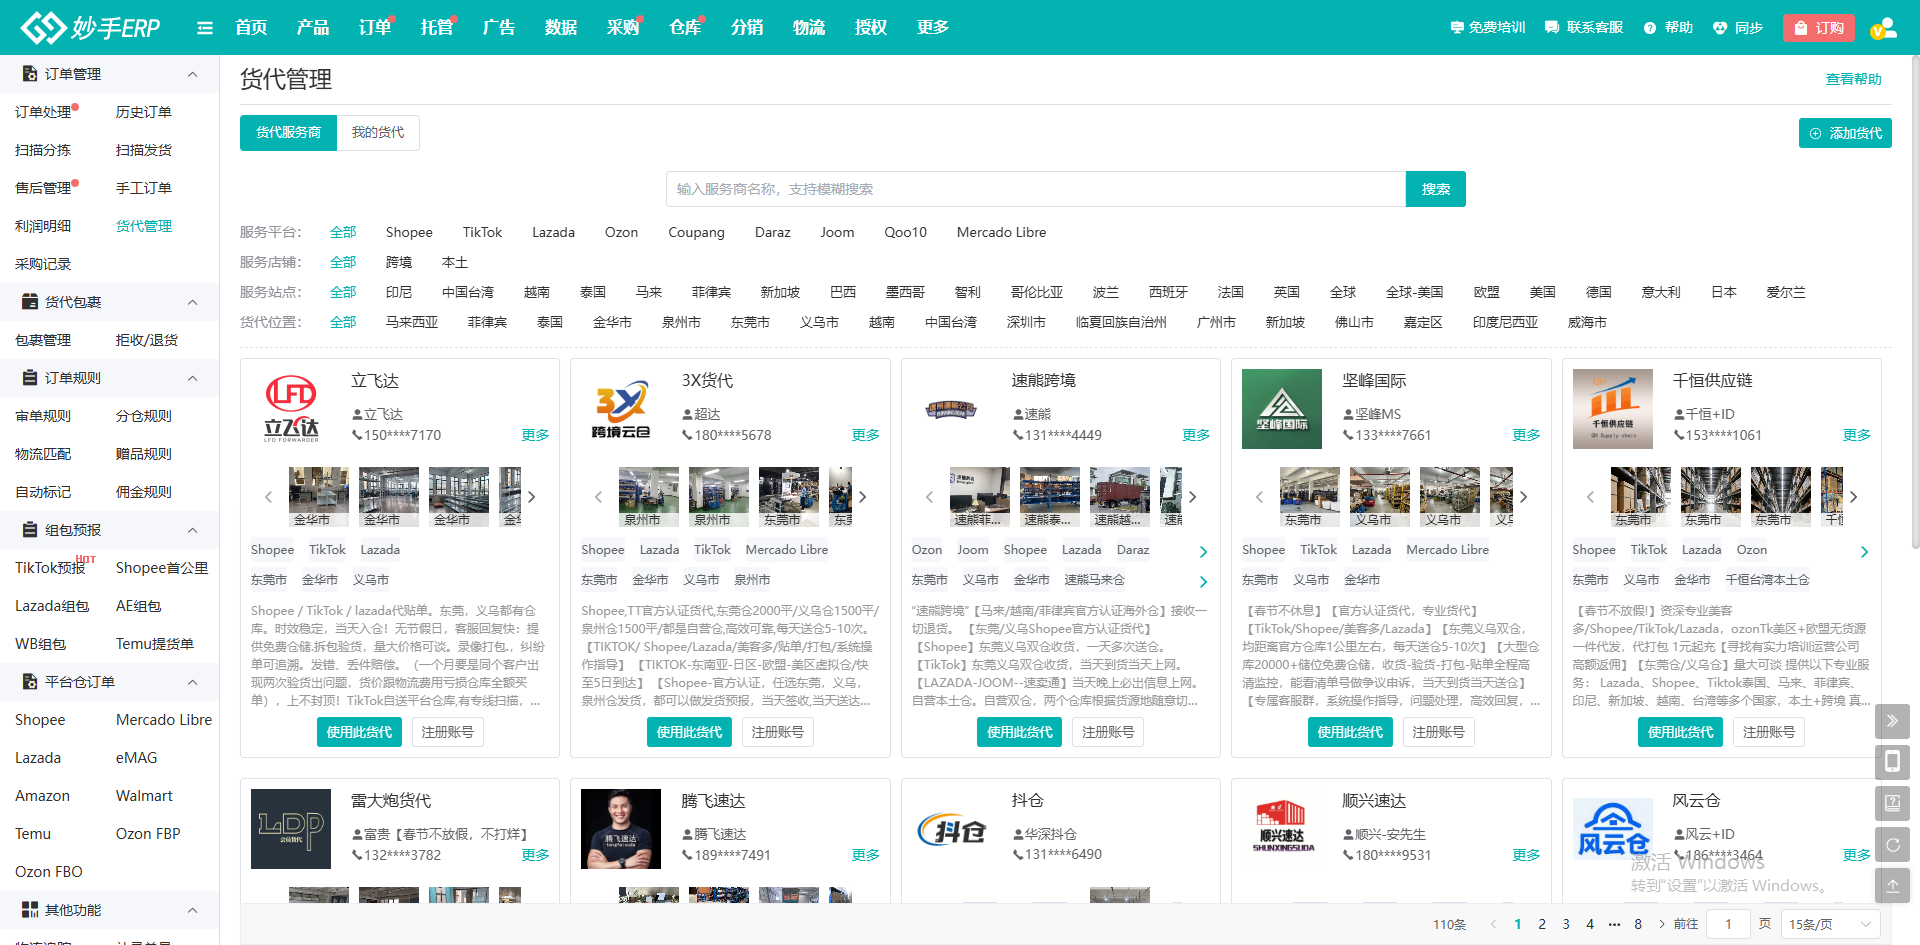
Task: Click the 订购 cart button
Action: (x=1818, y=28)
